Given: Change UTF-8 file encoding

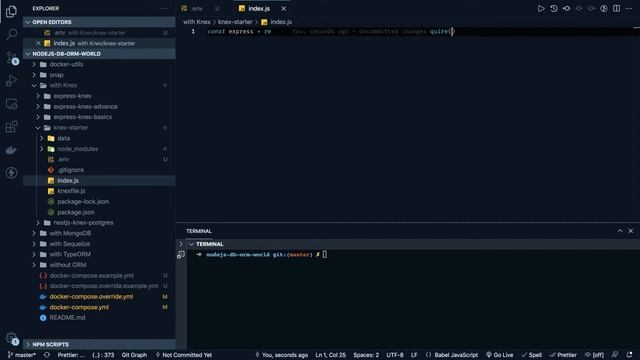Looking at the screenshot, I should [395, 355].
